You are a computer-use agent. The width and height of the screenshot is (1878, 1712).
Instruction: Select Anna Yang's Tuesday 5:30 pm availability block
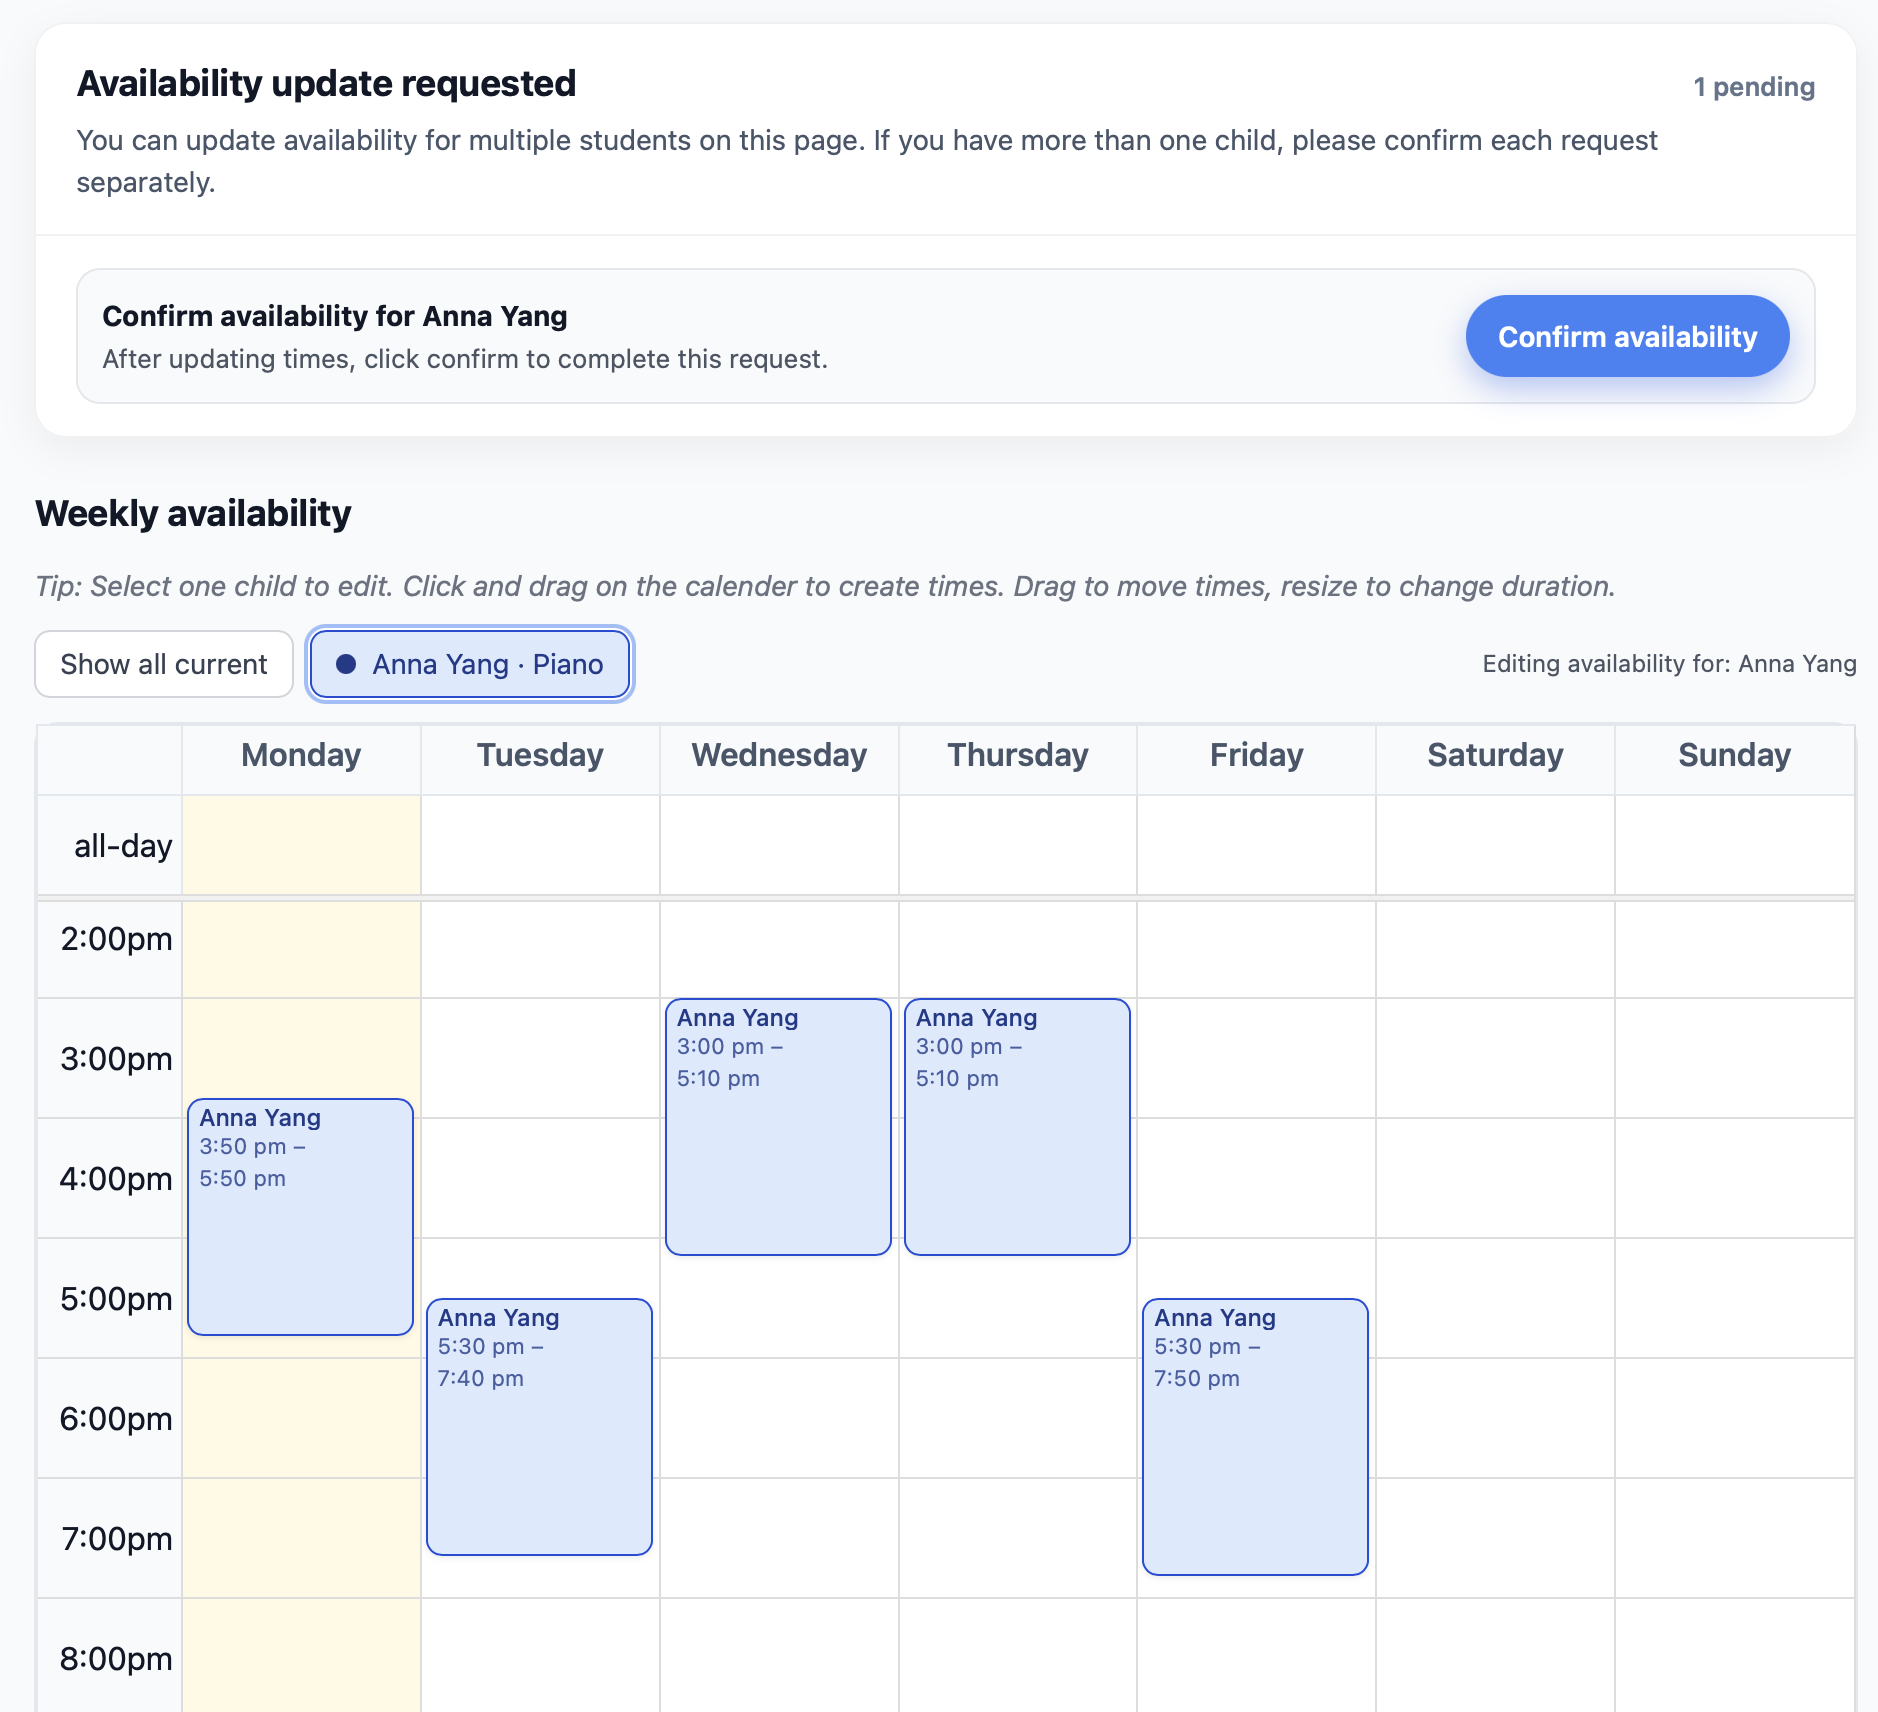539,1425
